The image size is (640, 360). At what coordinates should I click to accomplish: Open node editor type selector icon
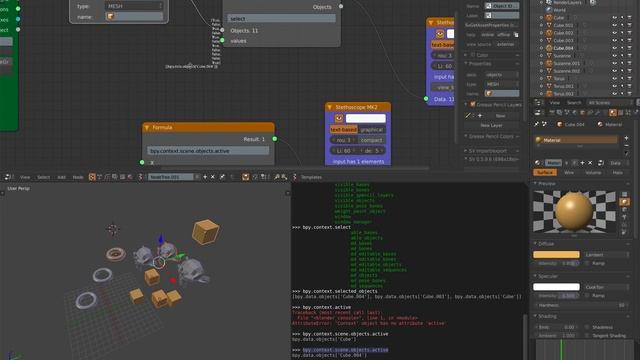tap(8, 177)
